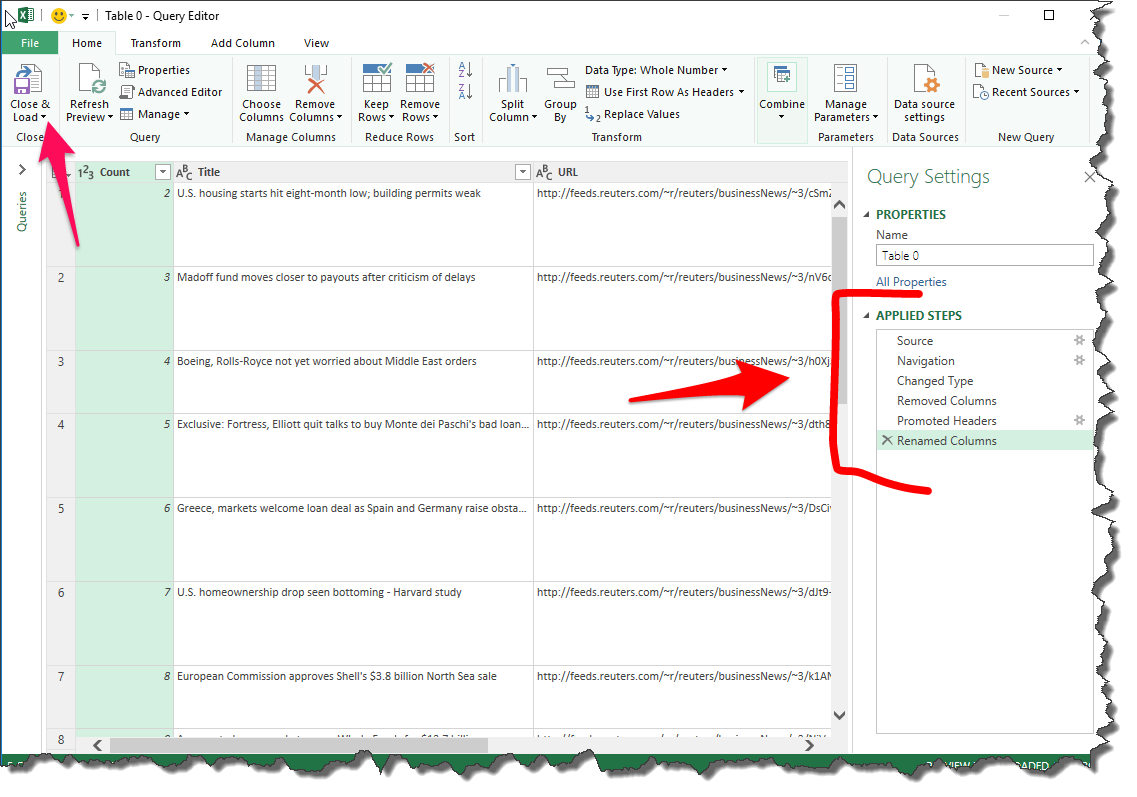Open the Data Type Whole Number dropdown
The width and height of the screenshot is (1137, 797).
click(x=722, y=69)
